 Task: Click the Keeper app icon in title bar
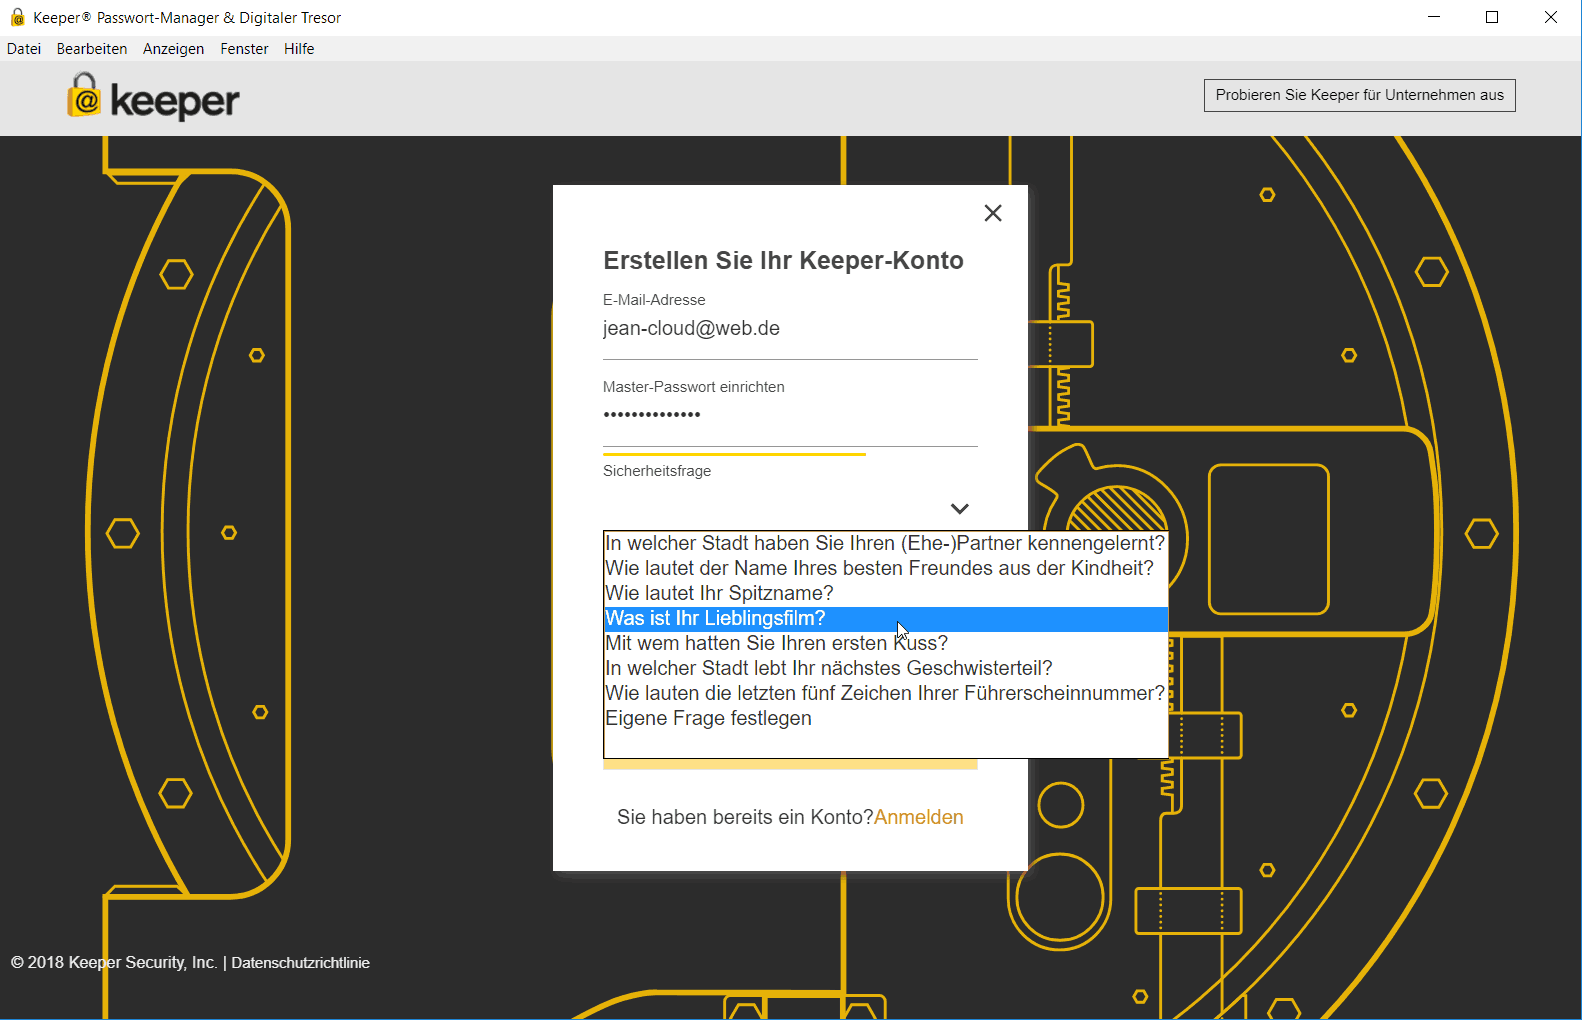click(17, 17)
